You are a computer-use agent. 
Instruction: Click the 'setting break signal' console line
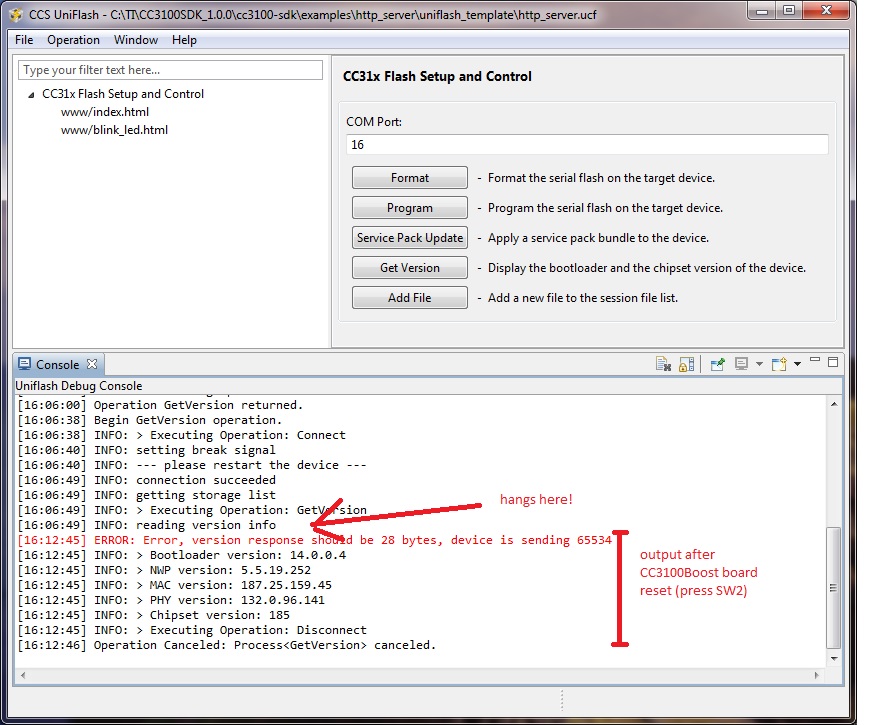click(x=147, y=450)
